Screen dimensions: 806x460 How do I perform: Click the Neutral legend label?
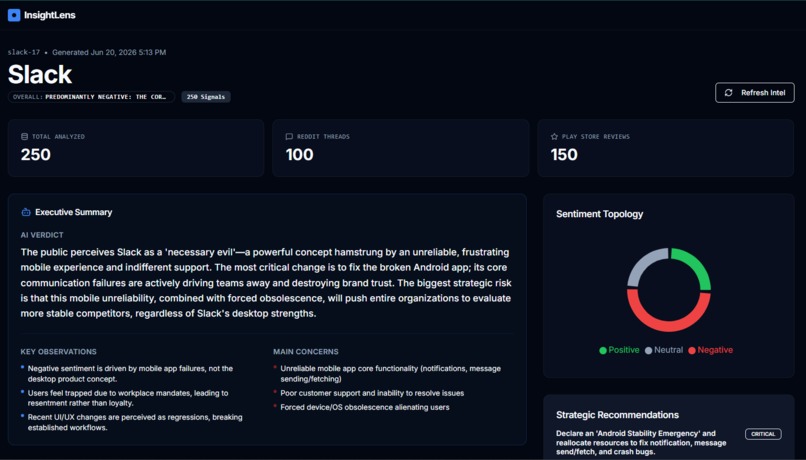668,350
